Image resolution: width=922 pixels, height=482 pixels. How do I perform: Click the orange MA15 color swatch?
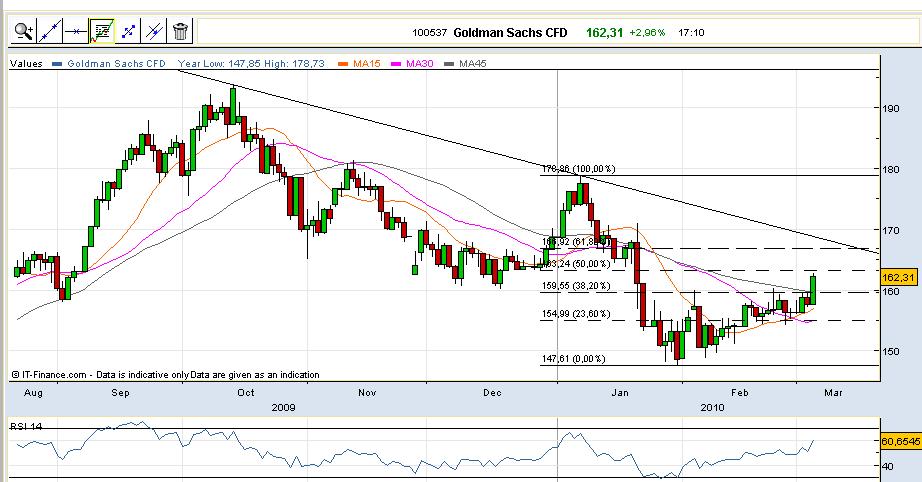coord(343,63)
